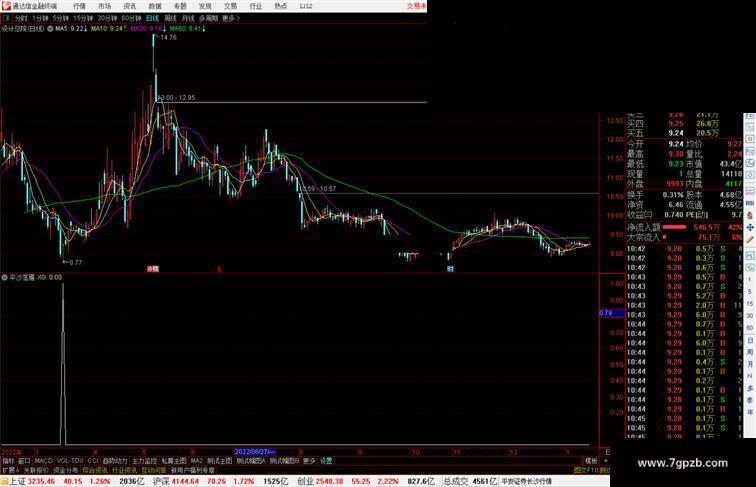Open the 关联报价 tab
756x487 pixels.
tap(36, 470)
